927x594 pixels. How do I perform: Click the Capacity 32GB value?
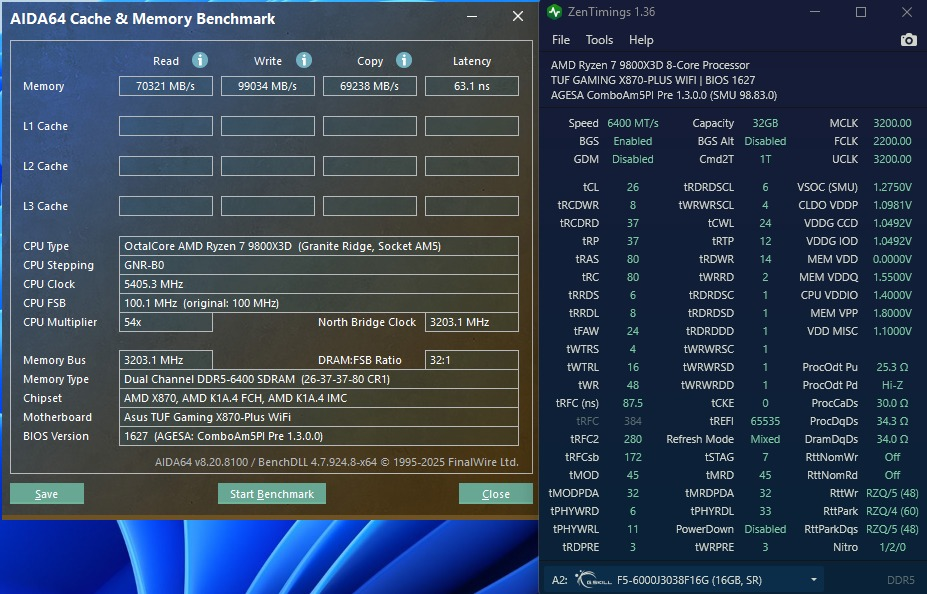click(x=765, y=123)
